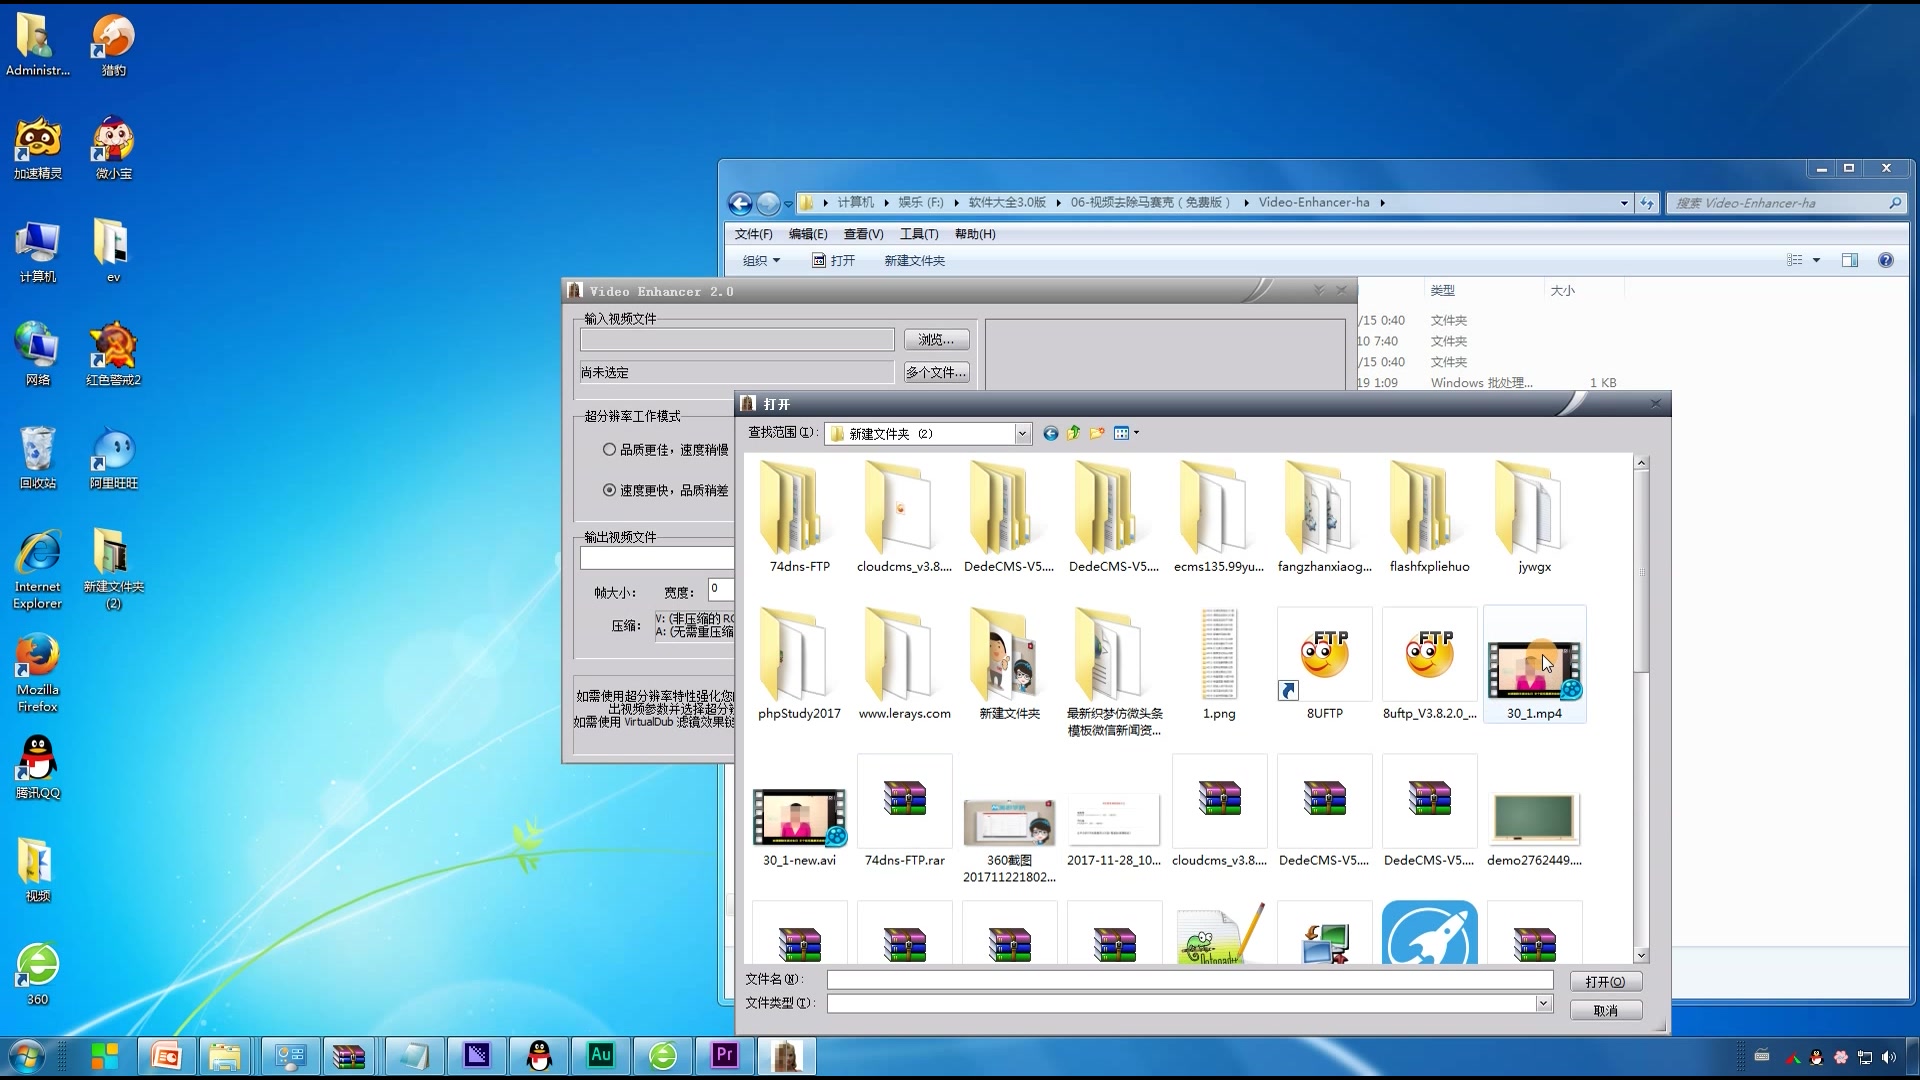
Task: Select the 30_1.mp4 video file
Action: coord(1534,664)
